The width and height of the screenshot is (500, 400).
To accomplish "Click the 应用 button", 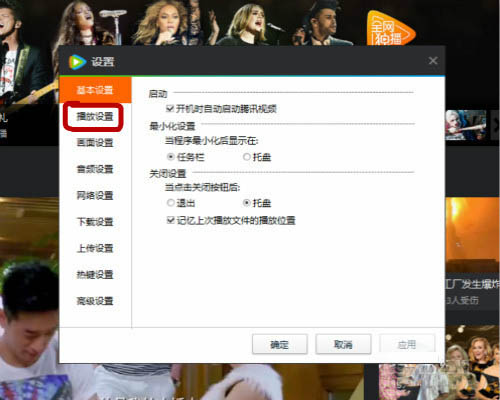I will tap(407, 344).
